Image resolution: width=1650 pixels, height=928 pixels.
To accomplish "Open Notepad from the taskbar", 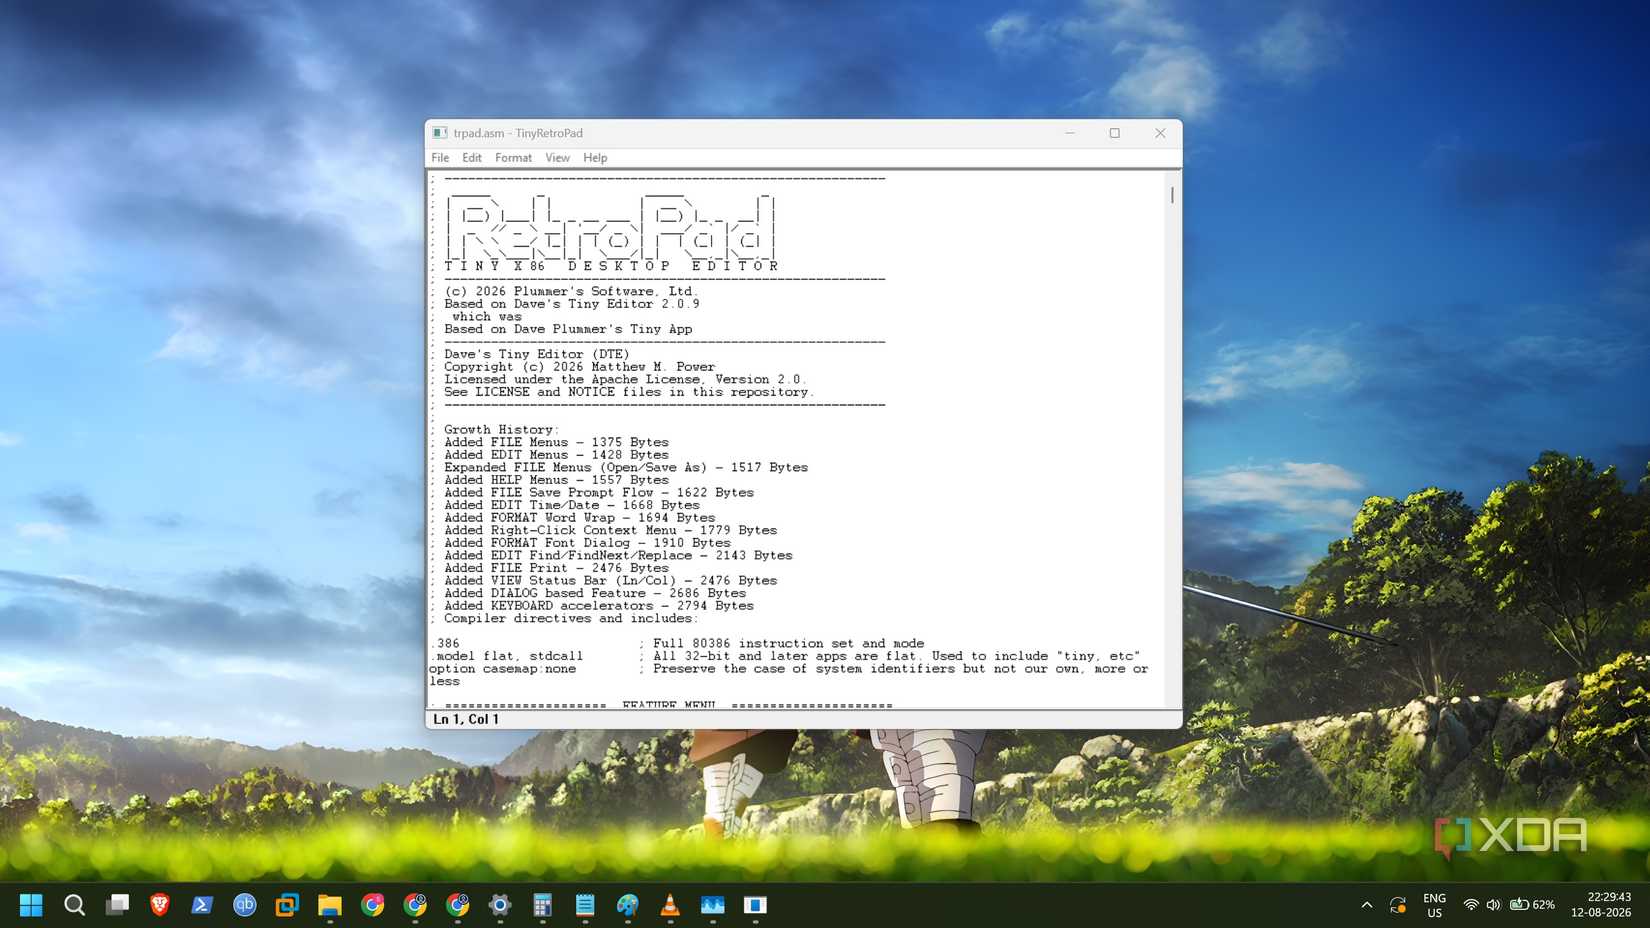I will tap(585, 905).
